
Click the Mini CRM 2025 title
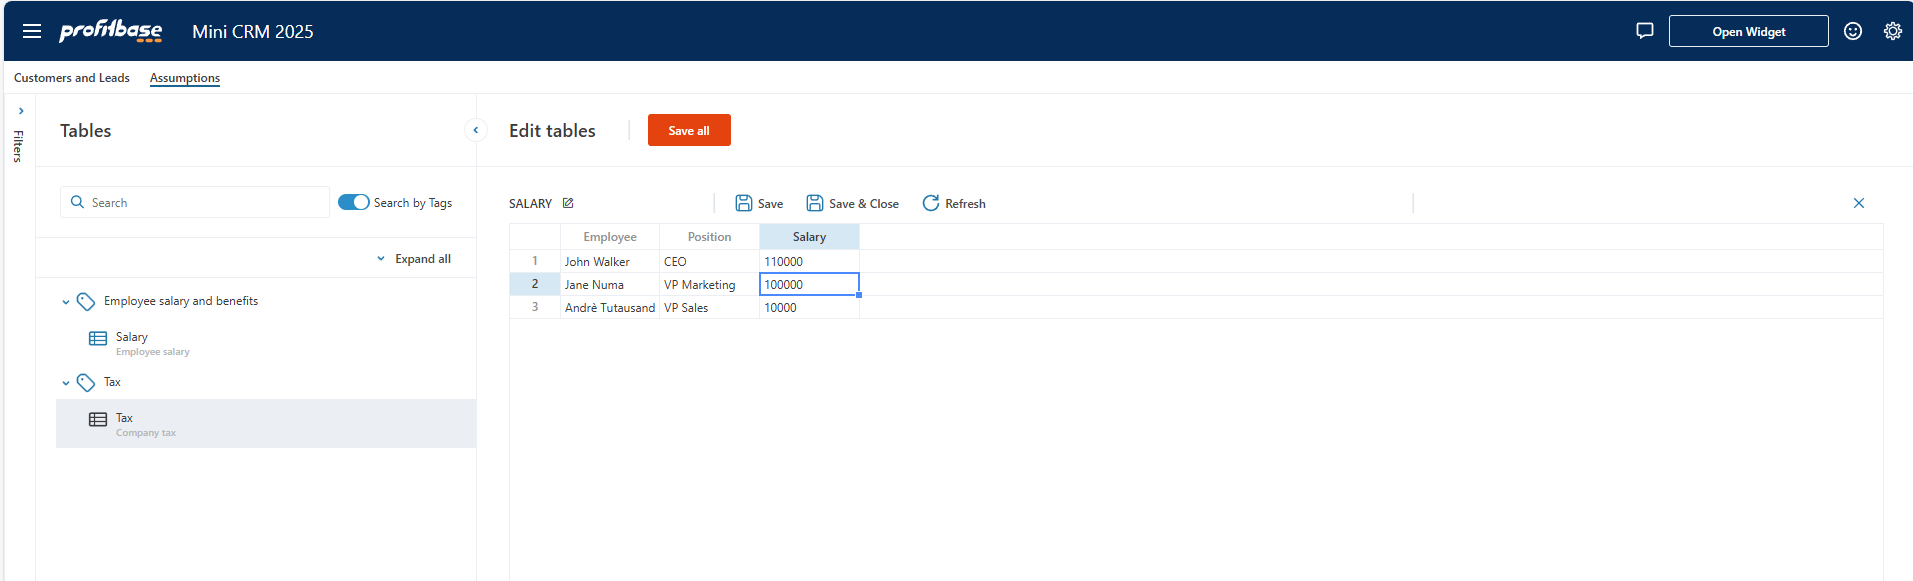[x=253, y=31]
